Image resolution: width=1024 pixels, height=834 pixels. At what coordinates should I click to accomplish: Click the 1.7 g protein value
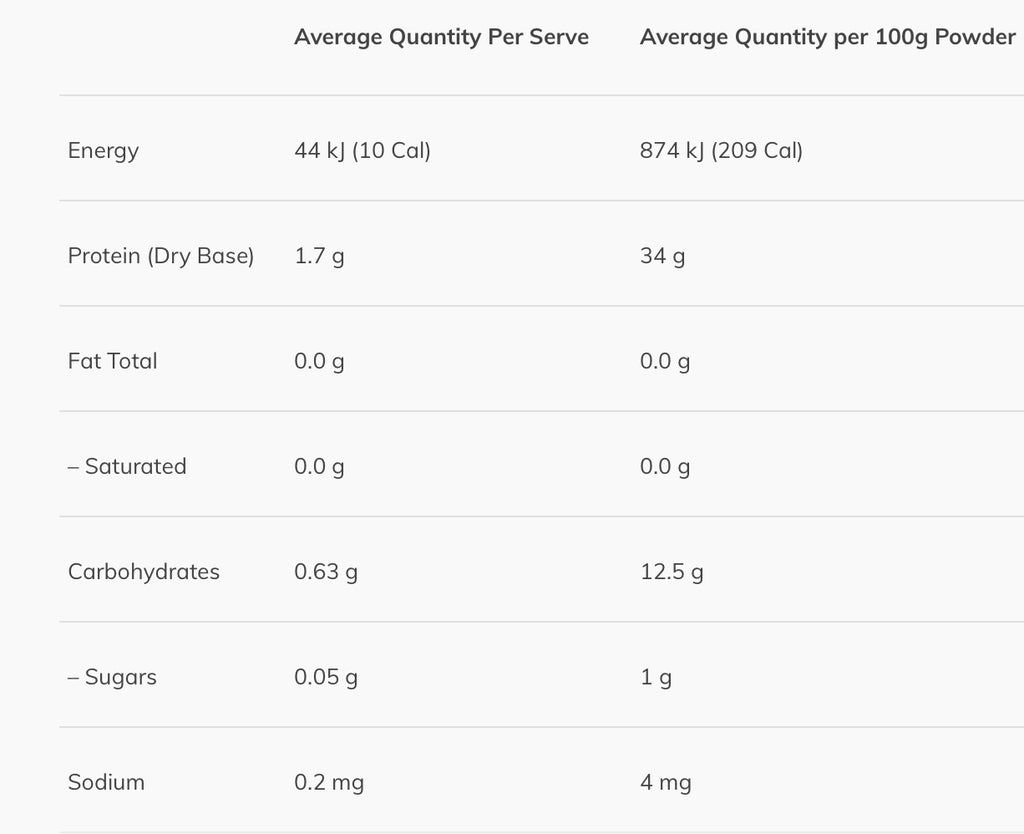319,256
